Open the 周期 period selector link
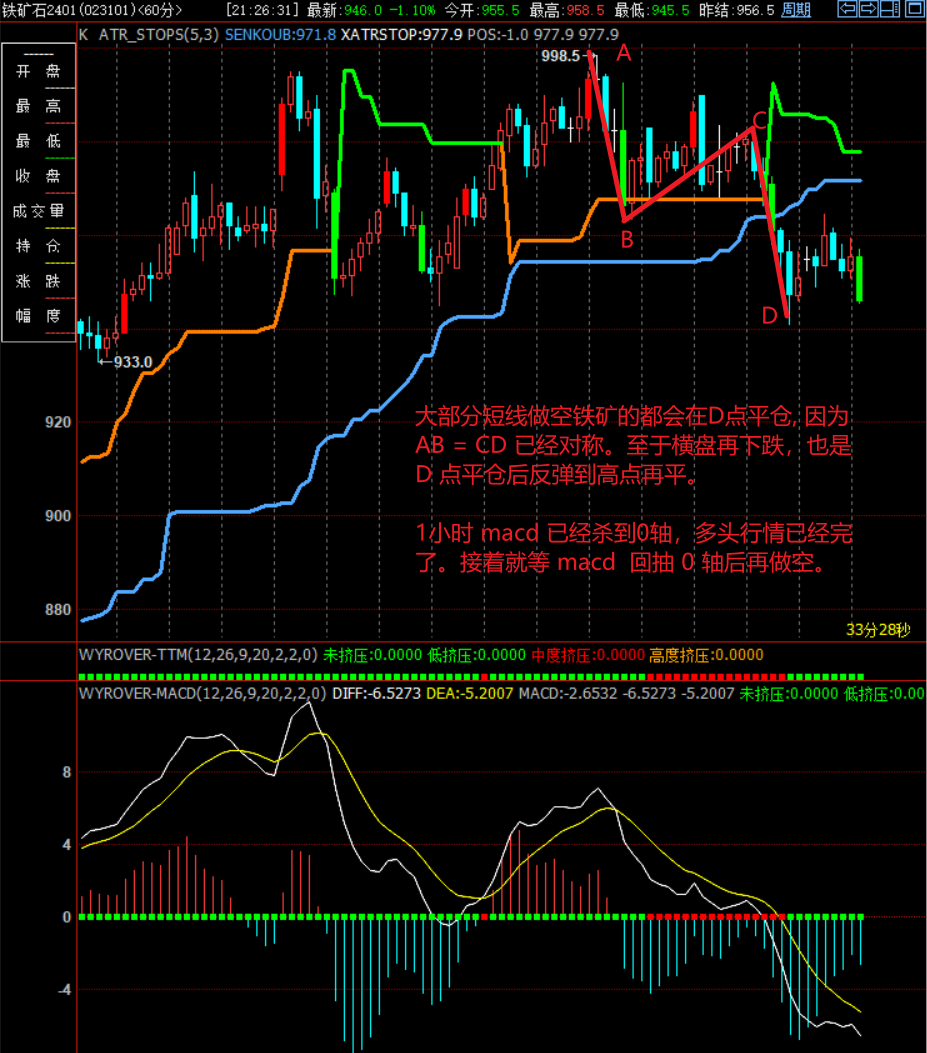This screenshot has width=927, height=1053. [x=796, y=10]
